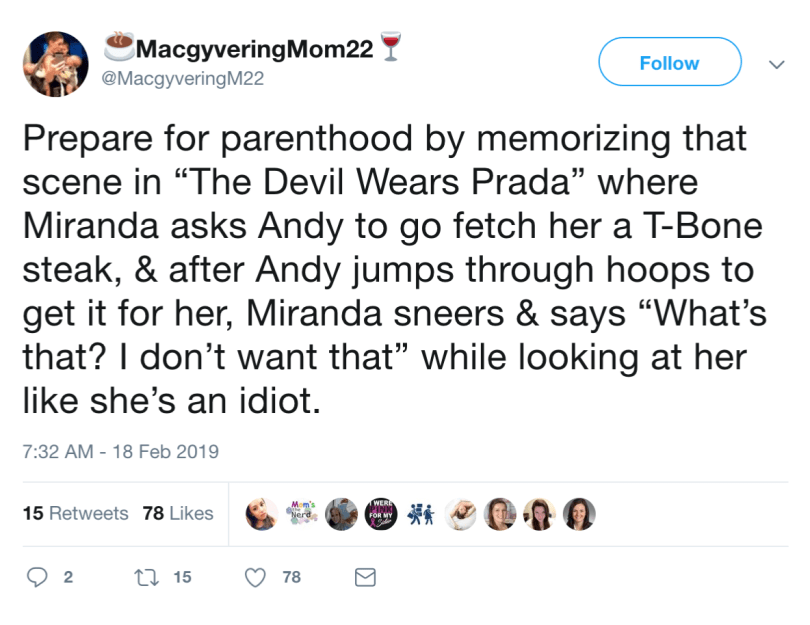The image size is (810, 625).
Task: Click the third liker avatar in the row
Action: coord(342,513)
